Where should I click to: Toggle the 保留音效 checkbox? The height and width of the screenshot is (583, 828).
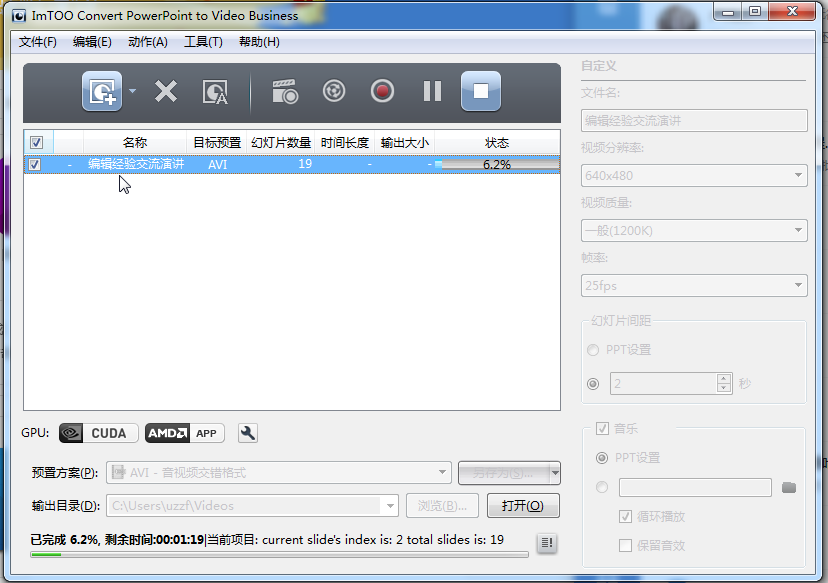tap(625, 546)
